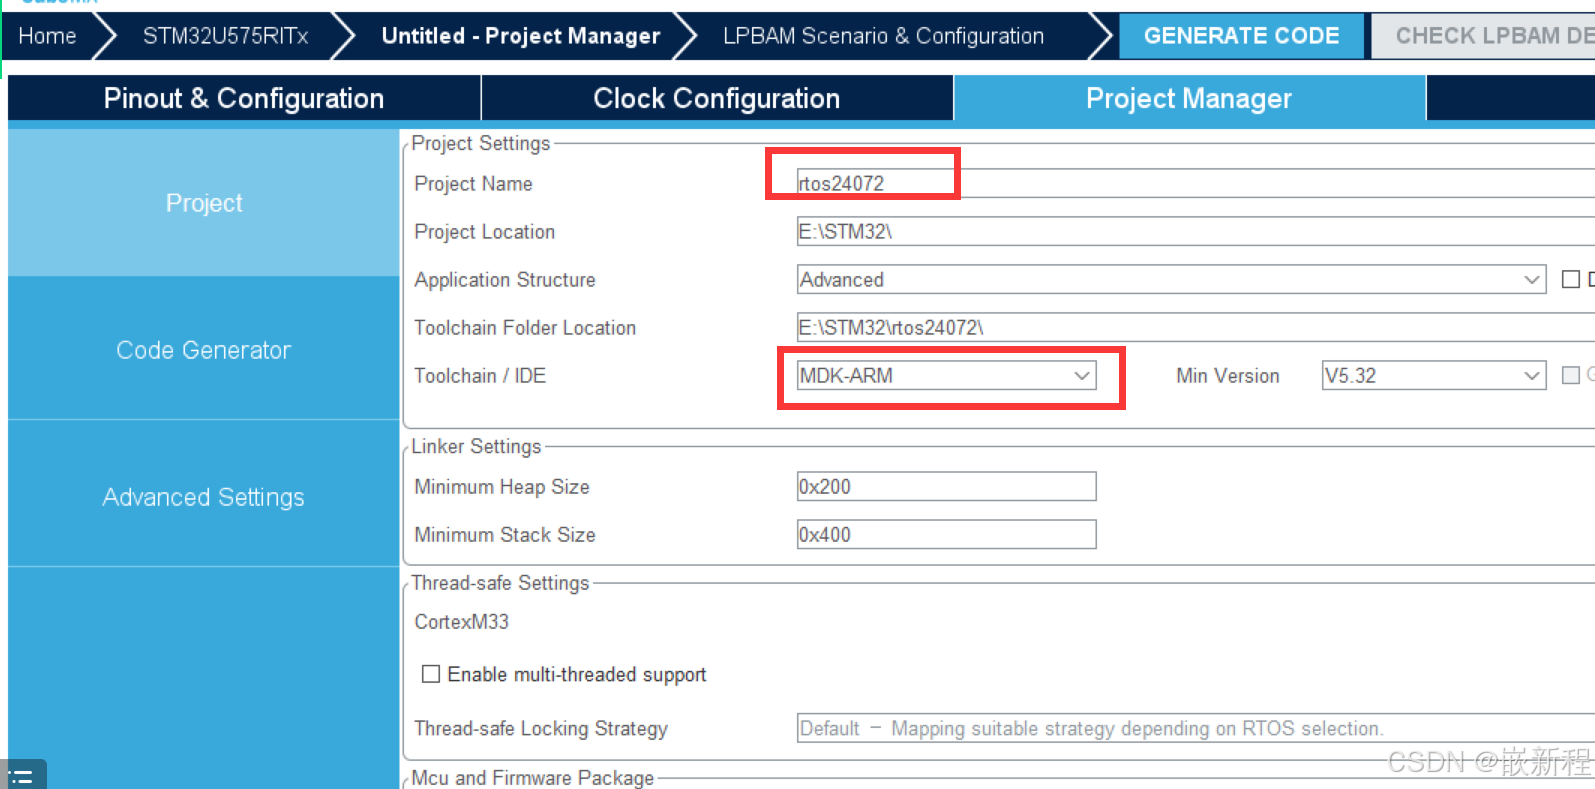Viewport: 1595px width, 789px height.
Task: Click the Project Name input field
Action: (x=1195, y=183)
